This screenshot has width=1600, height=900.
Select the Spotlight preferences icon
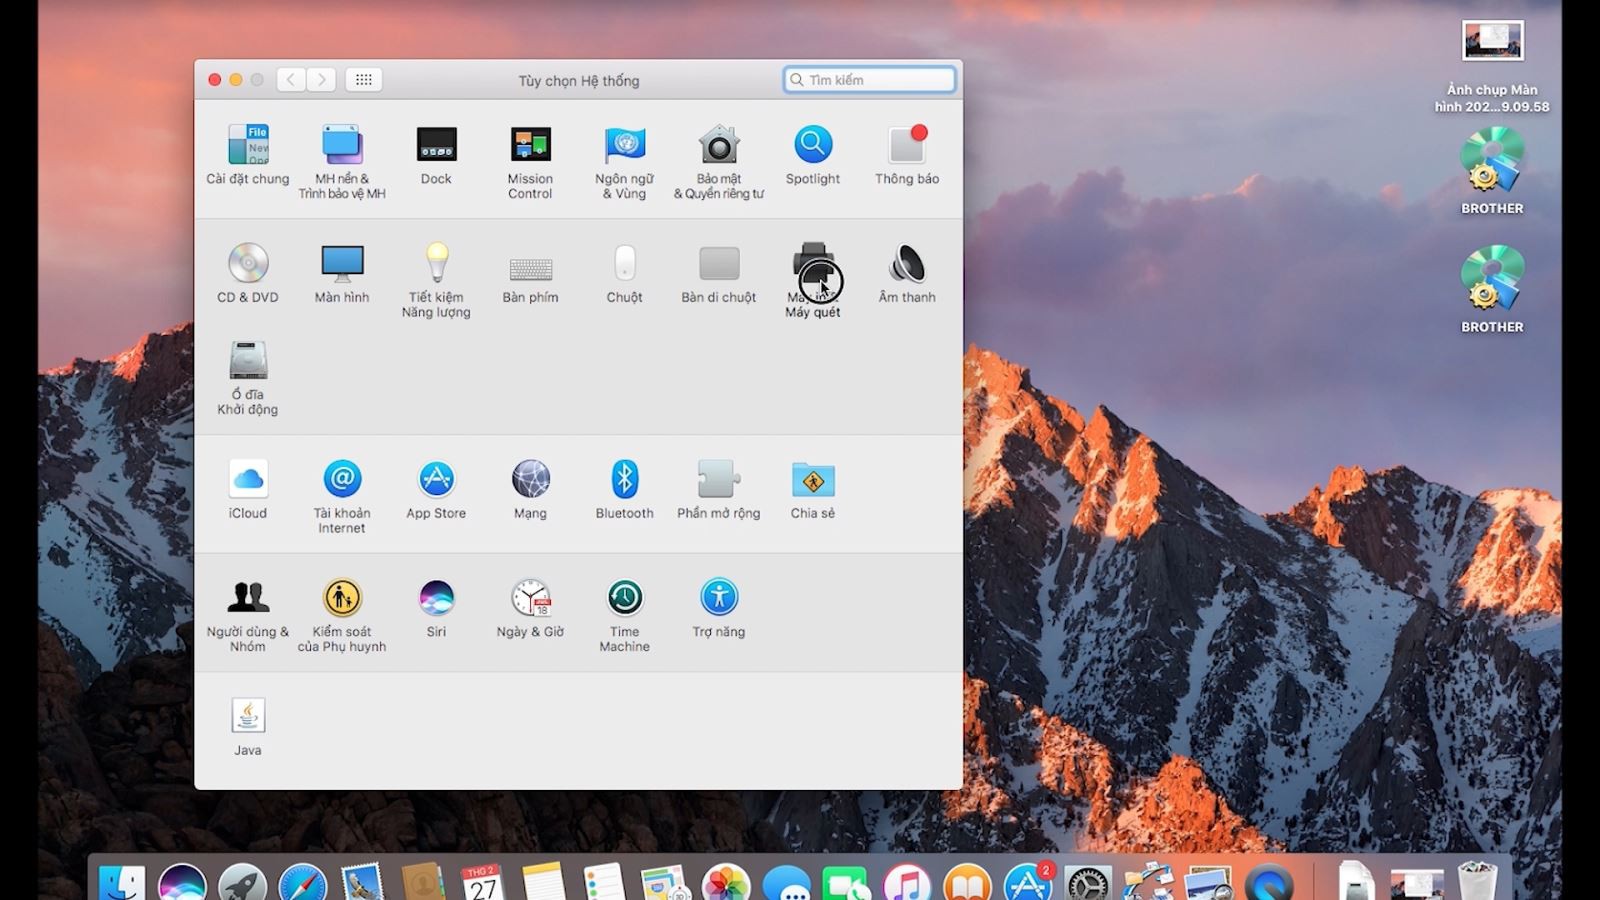[x=812, y=146]
